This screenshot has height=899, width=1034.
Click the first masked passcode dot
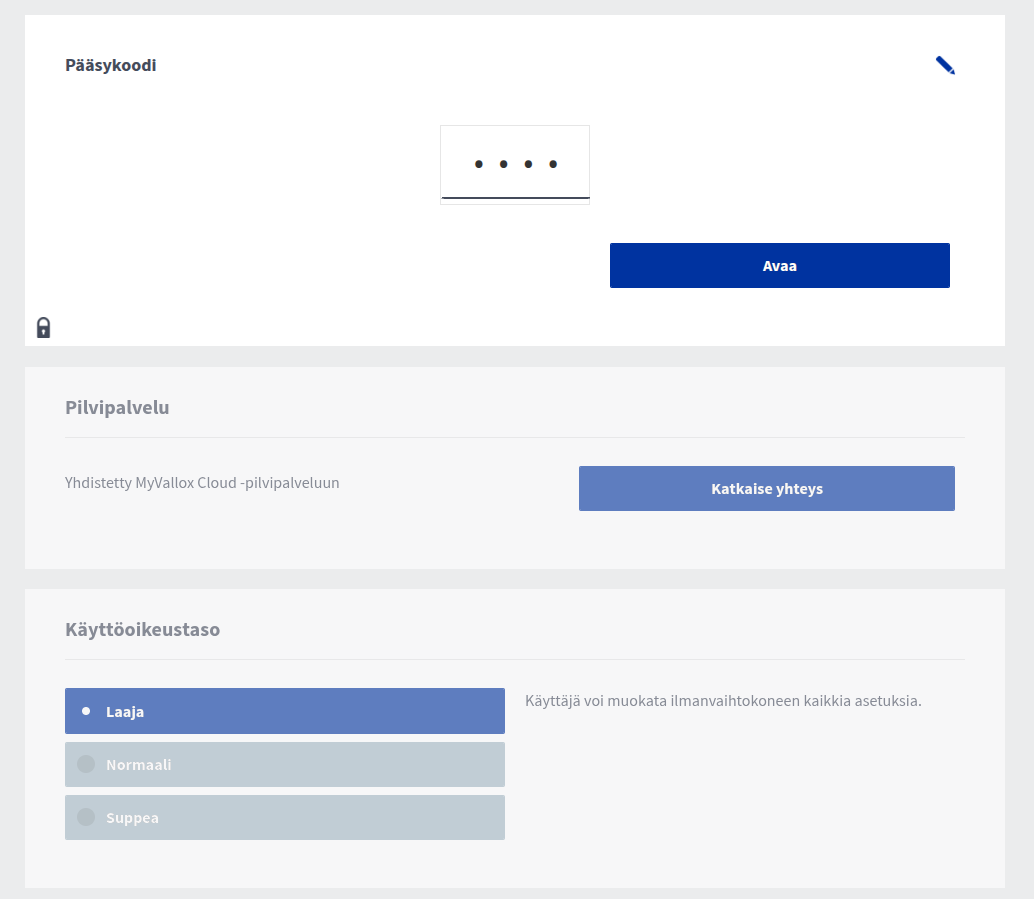click(479, 164)
